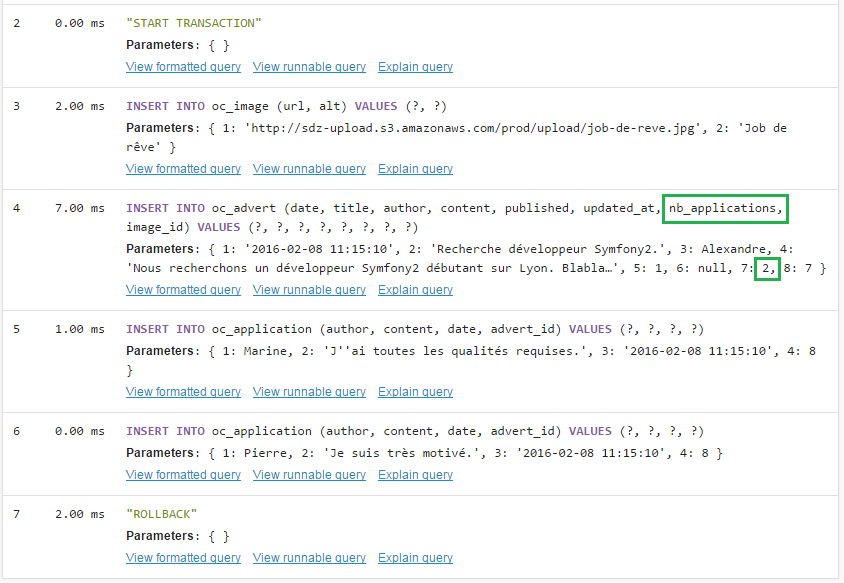The width and height of the screenshot is (844, 583).
Task: View formatted query for oc_image insert
Action: coord(183,168)
